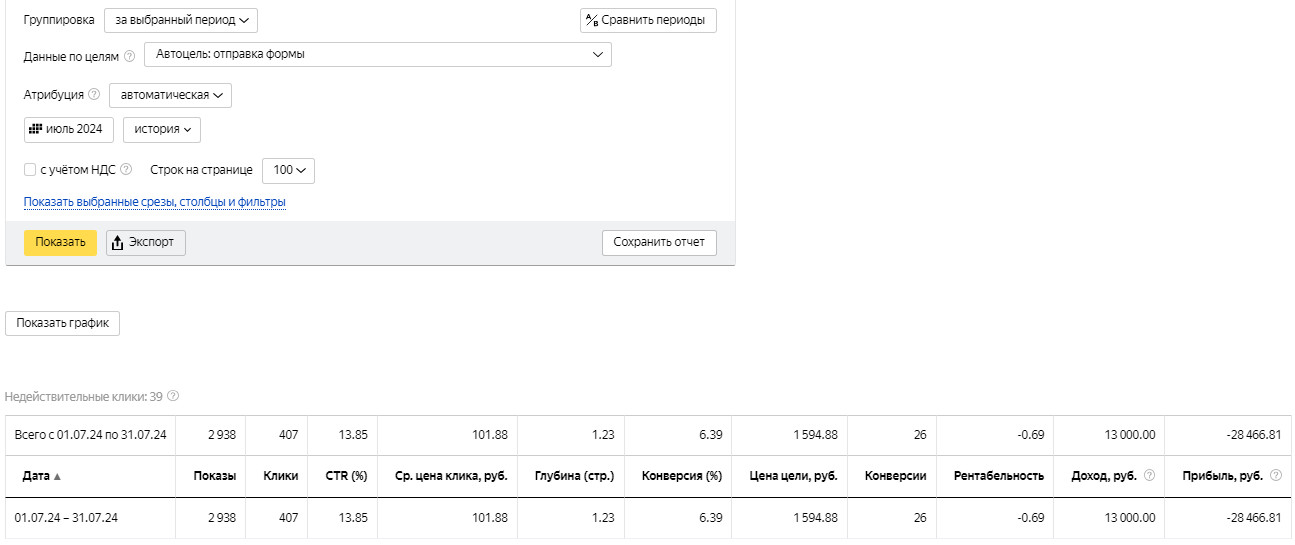This screenshot has width=1295, height=545.
Task: Open the автоматическая attribution dropdown
Action: coord(170,95)
